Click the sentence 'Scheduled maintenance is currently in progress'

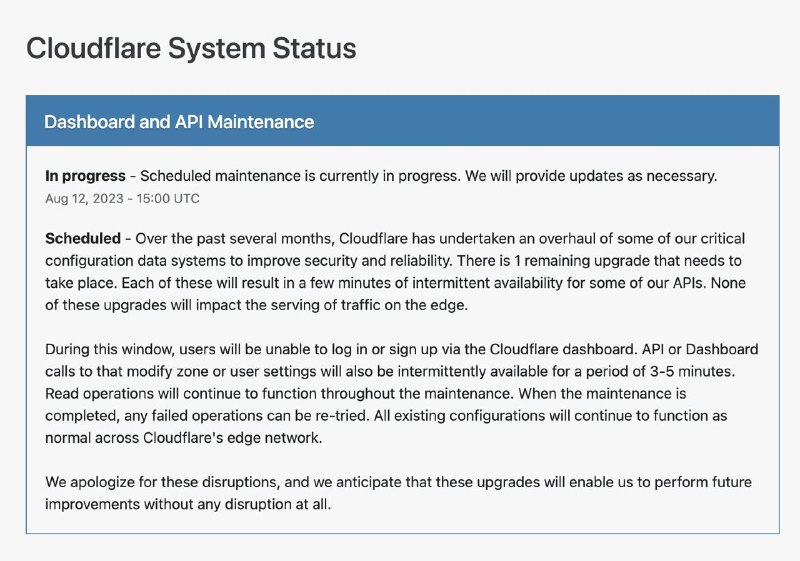(x=298, y=176)
